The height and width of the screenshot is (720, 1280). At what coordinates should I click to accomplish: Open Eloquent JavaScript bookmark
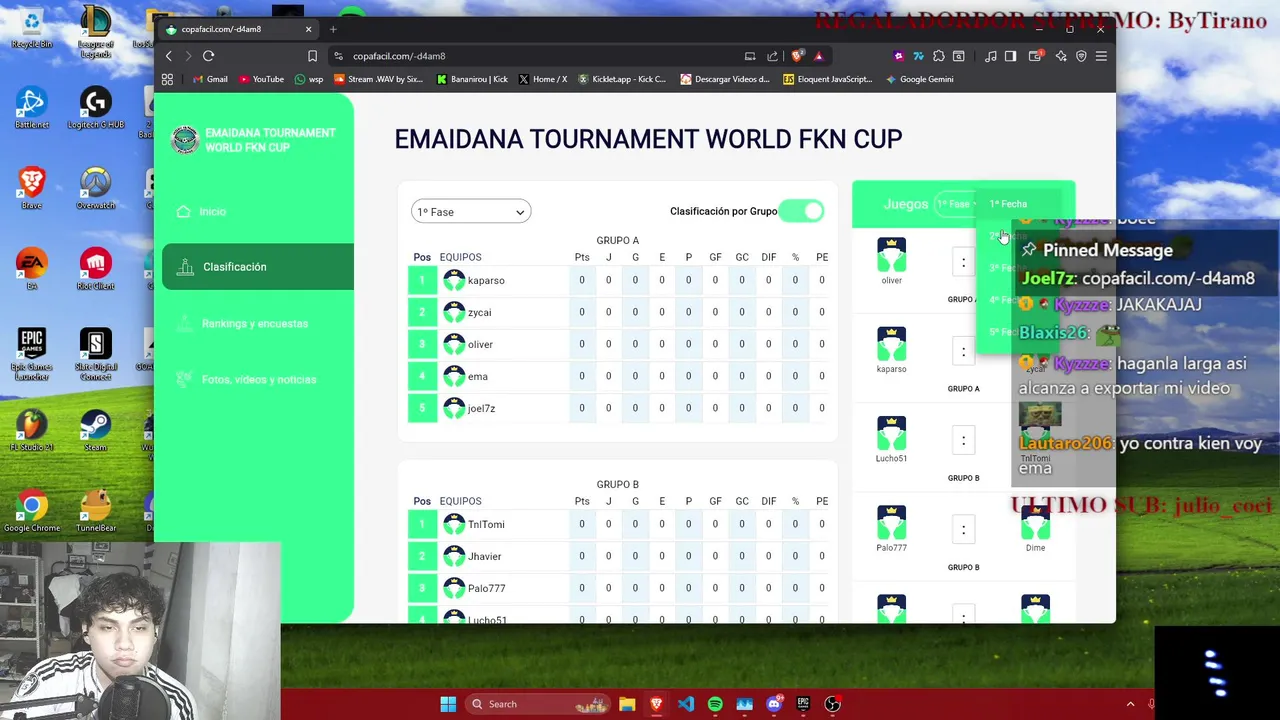pyautogui.click(x=827, y=79)
